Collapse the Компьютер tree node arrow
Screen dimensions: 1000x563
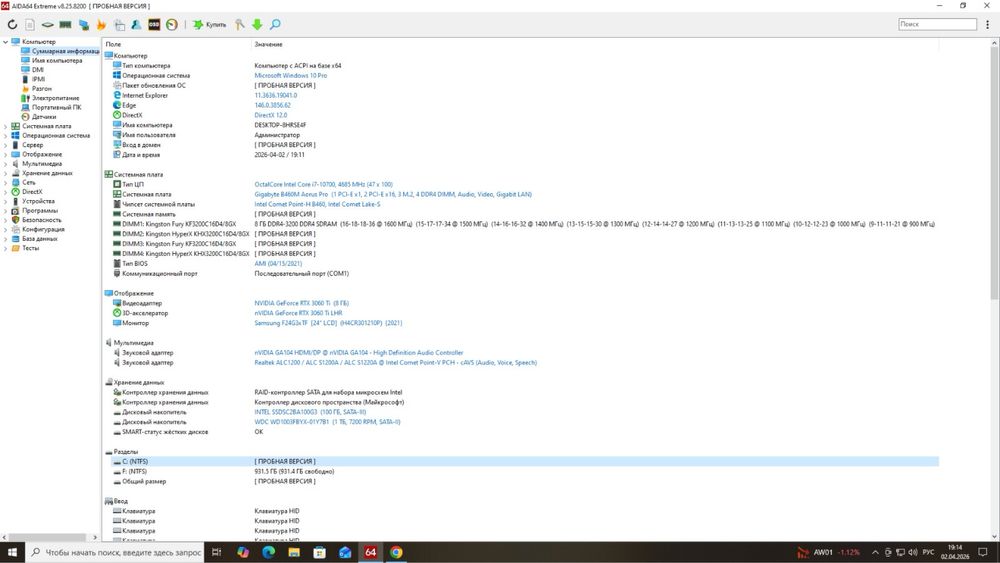click(5, 41)
